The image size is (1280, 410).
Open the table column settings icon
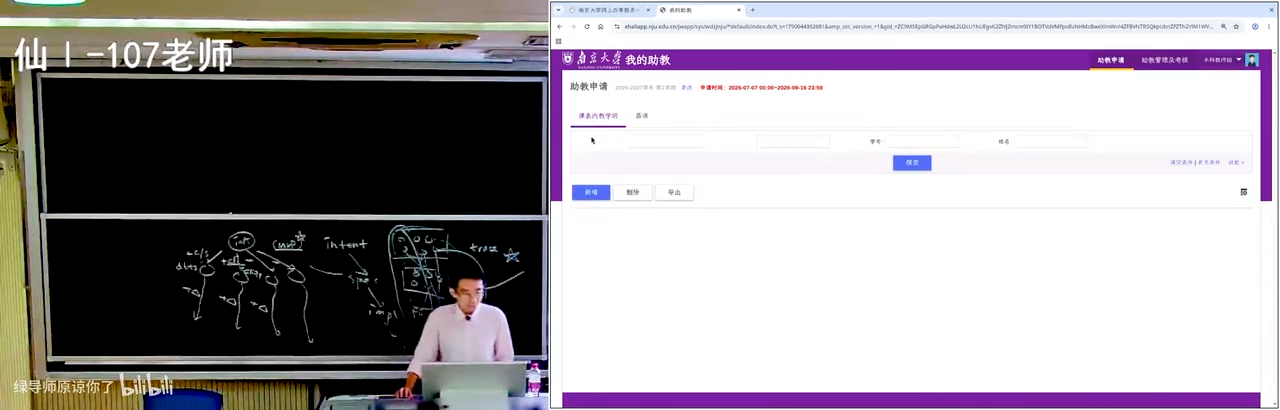[x=1244, y=192]
